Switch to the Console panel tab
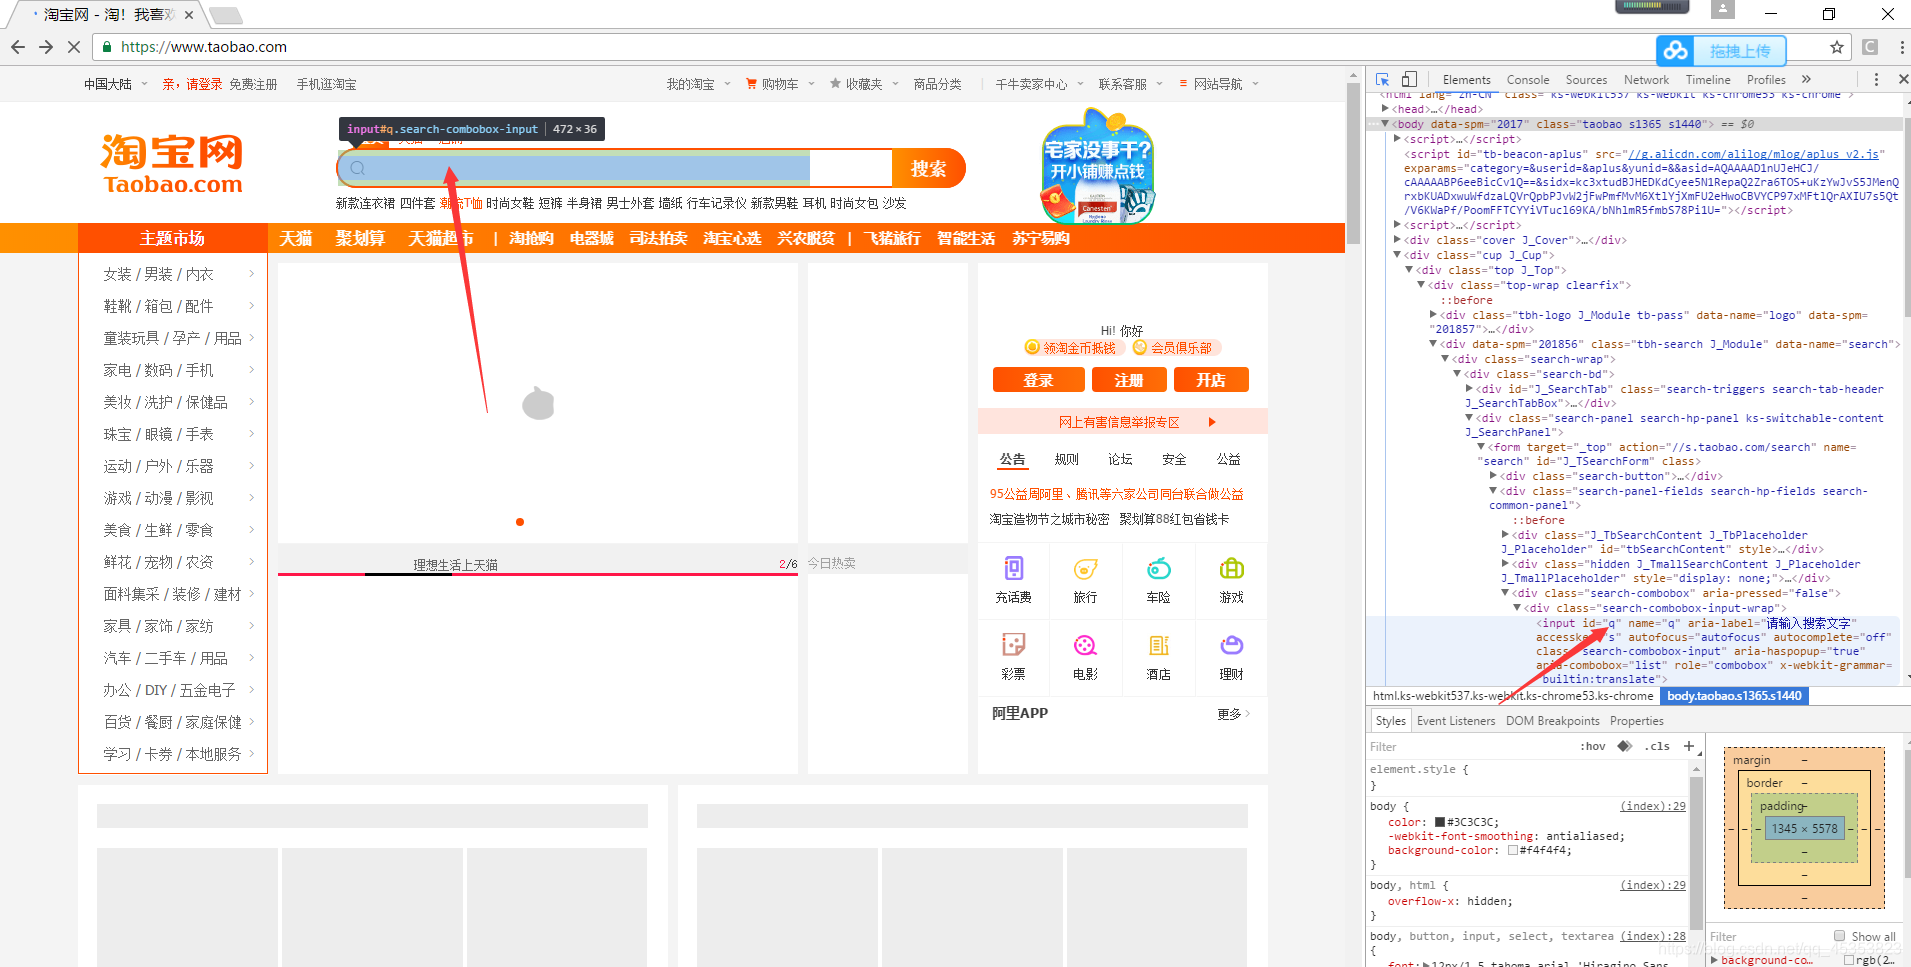 pyautogui.click(x=1528, y=80)
